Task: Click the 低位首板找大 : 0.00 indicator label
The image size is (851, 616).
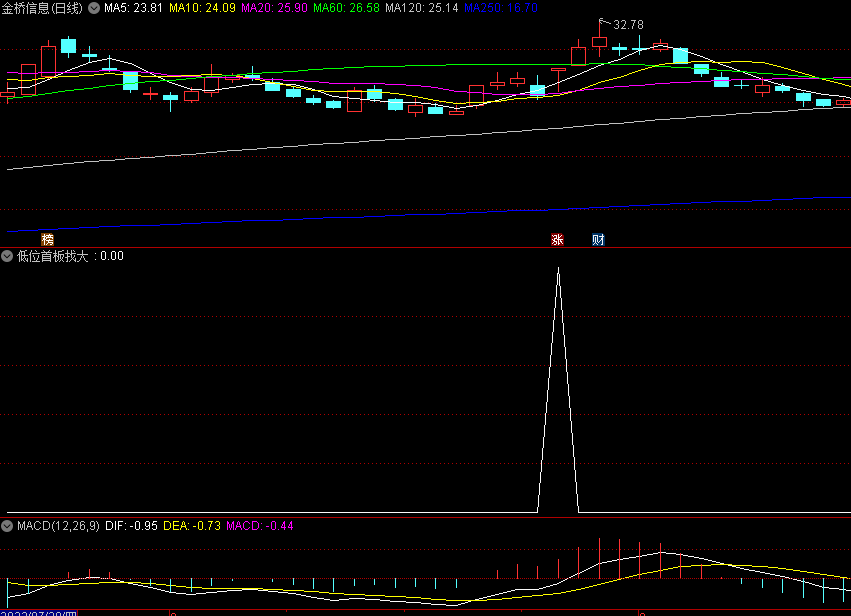Action: [71, 256]
